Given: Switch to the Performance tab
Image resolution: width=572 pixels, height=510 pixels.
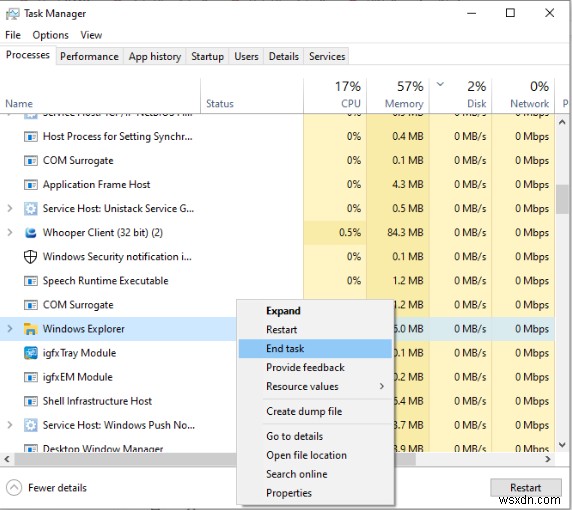Looking at the screenshot, I should coord(89,57).
